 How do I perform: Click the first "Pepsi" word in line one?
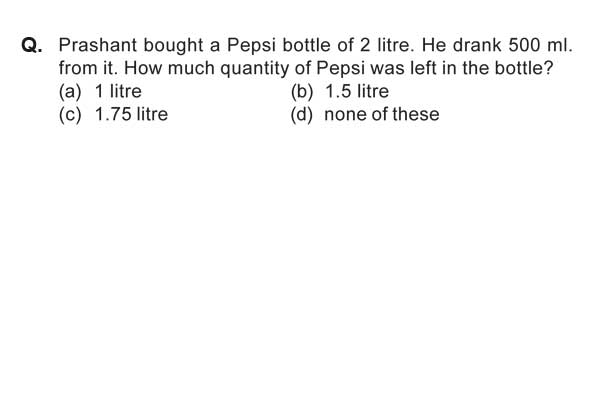point(251,46)
